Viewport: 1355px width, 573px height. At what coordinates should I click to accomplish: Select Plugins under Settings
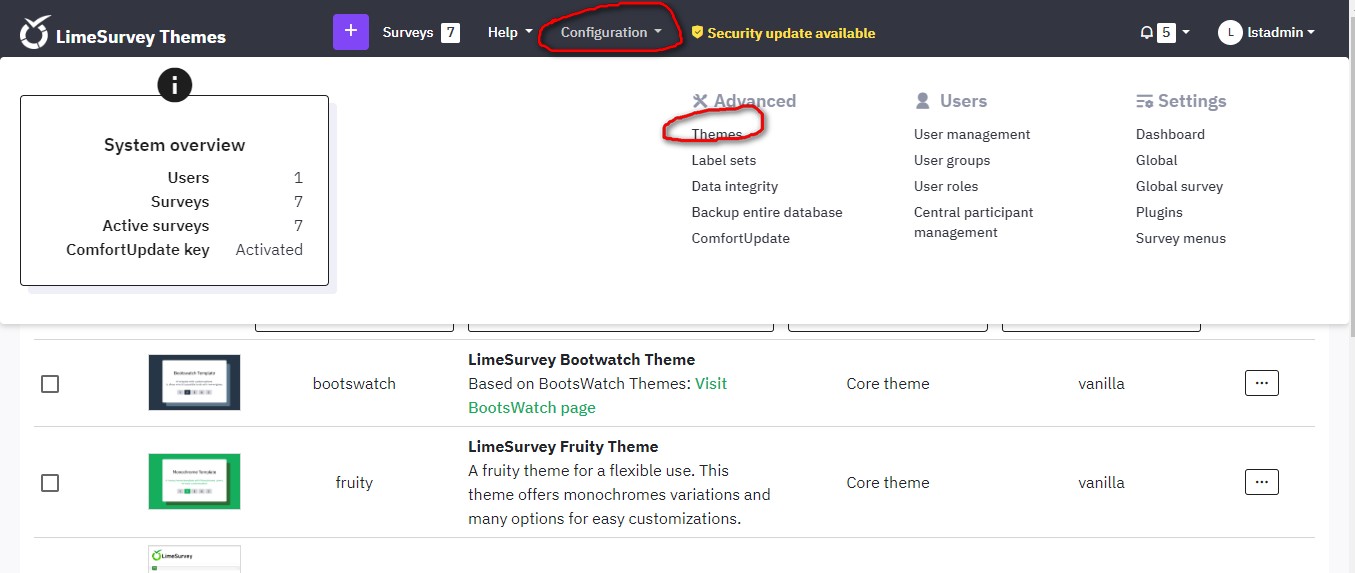click(1159, 212)
